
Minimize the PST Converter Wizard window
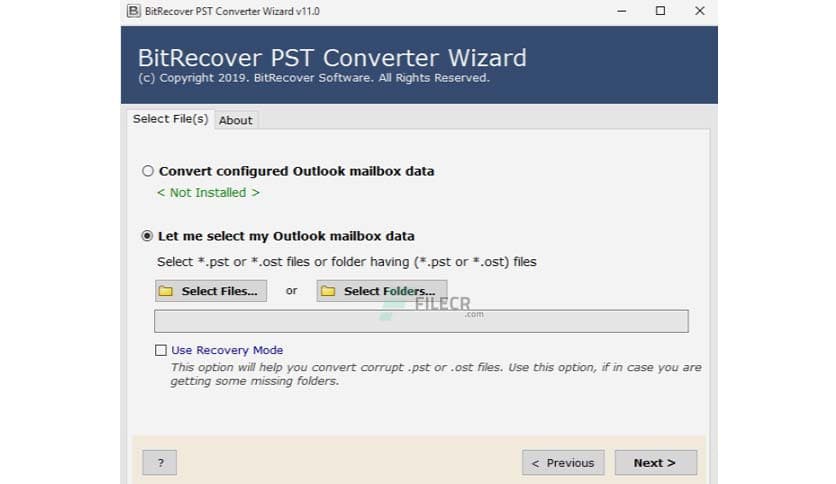(x=622, y=11)
